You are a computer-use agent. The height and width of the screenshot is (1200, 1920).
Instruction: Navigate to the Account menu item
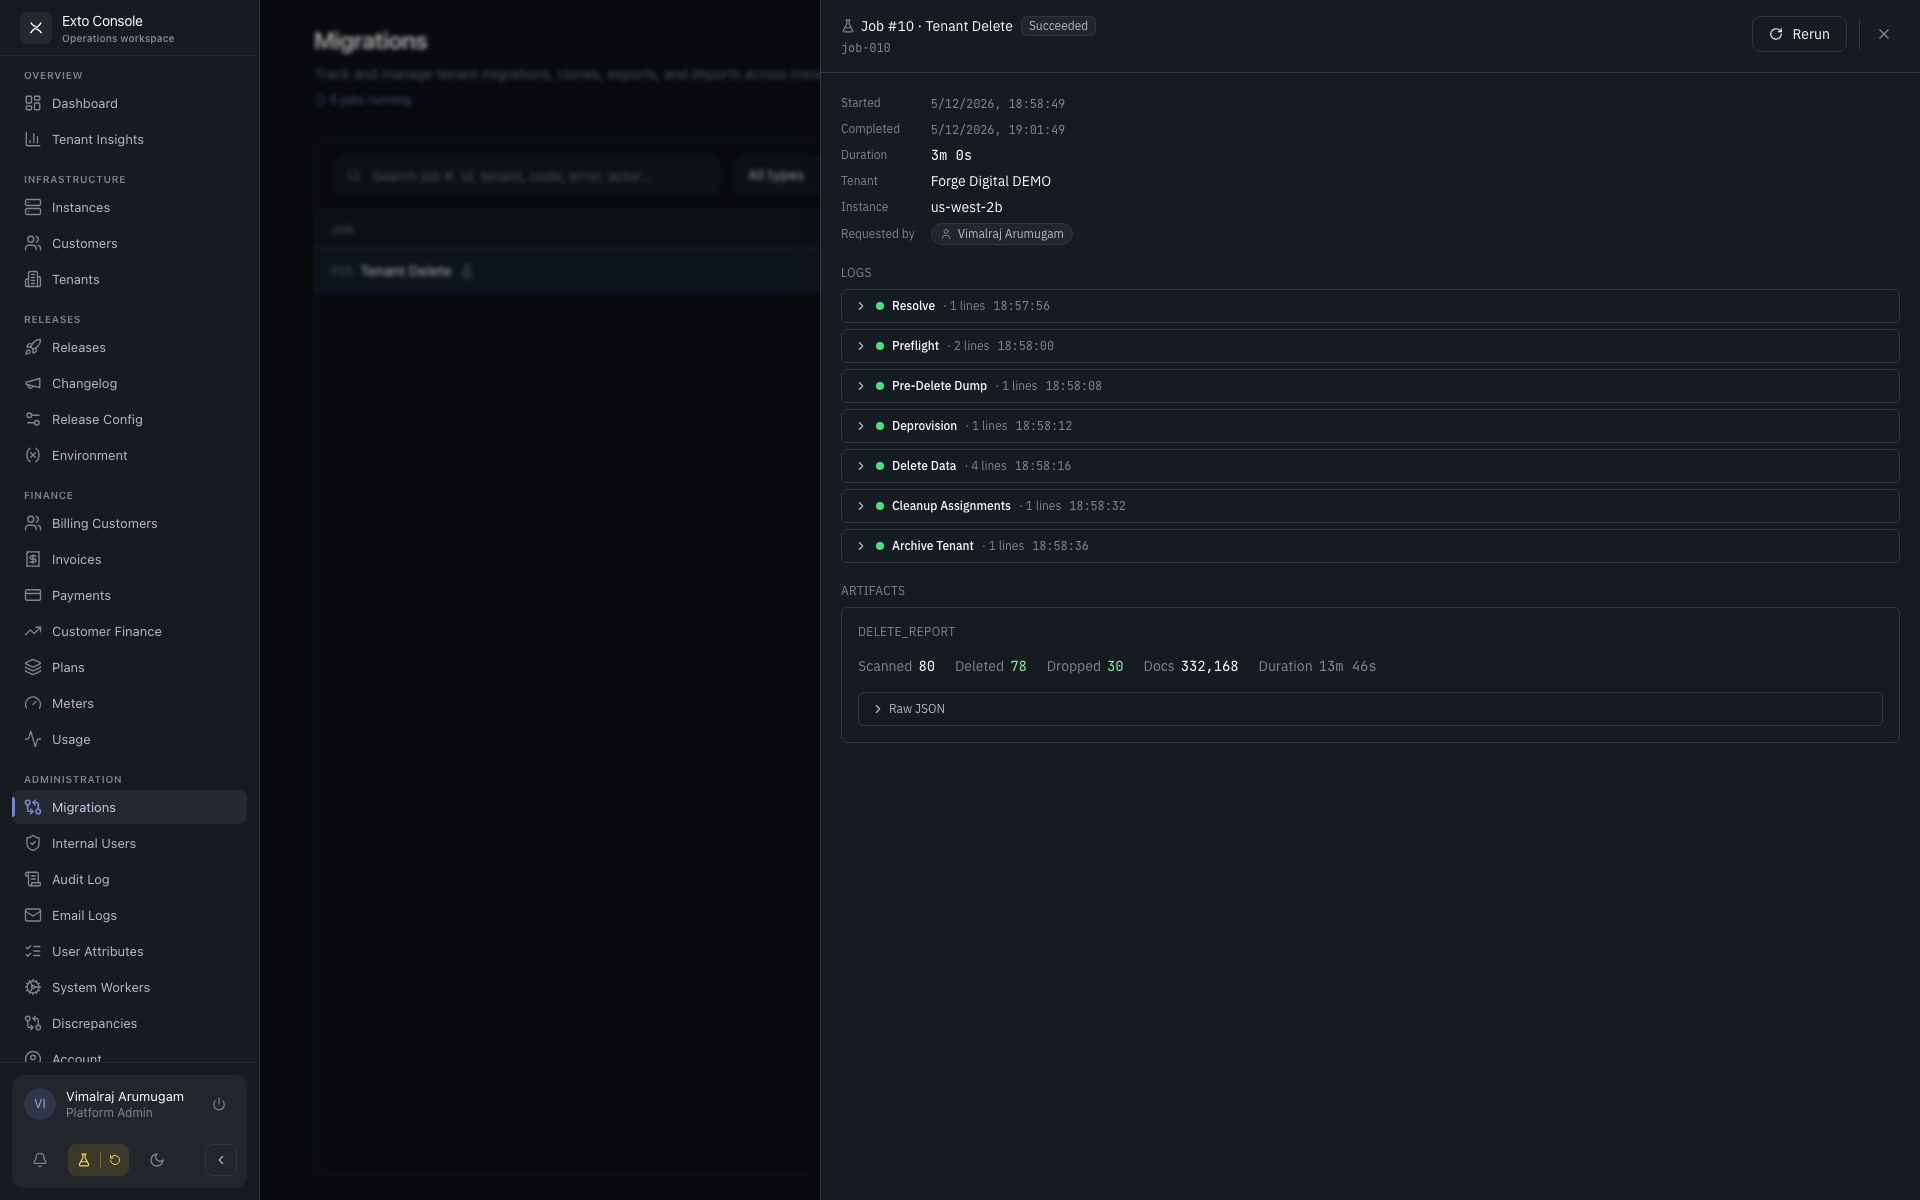tap(130, 1057)
